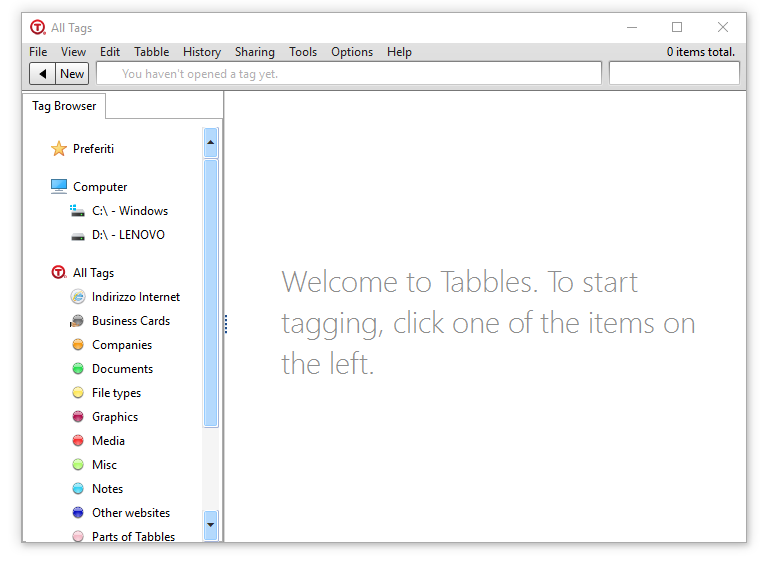
Task: Select the Documents tag label
Action: 123,369
